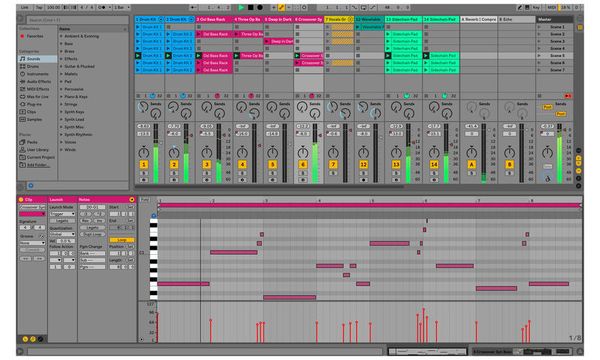Click the MIDI map mode button
Image resolution: width=600 pixels, height=360 pixels.
[551, 7]
